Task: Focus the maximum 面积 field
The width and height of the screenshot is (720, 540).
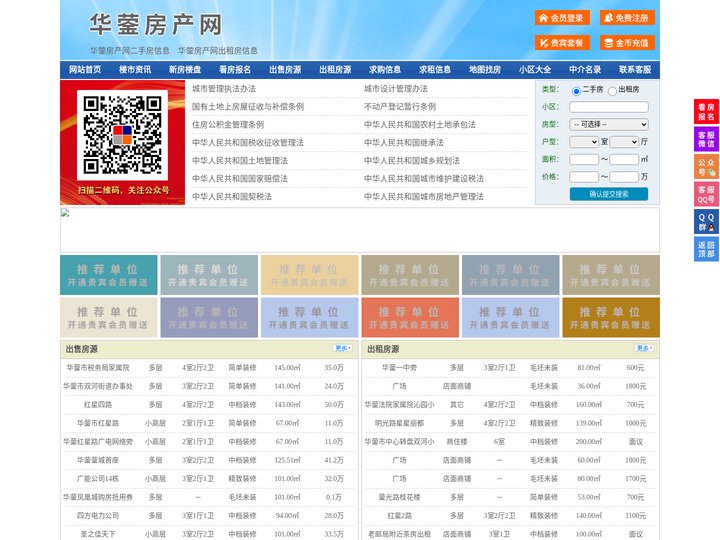Action: pos(624,159)
